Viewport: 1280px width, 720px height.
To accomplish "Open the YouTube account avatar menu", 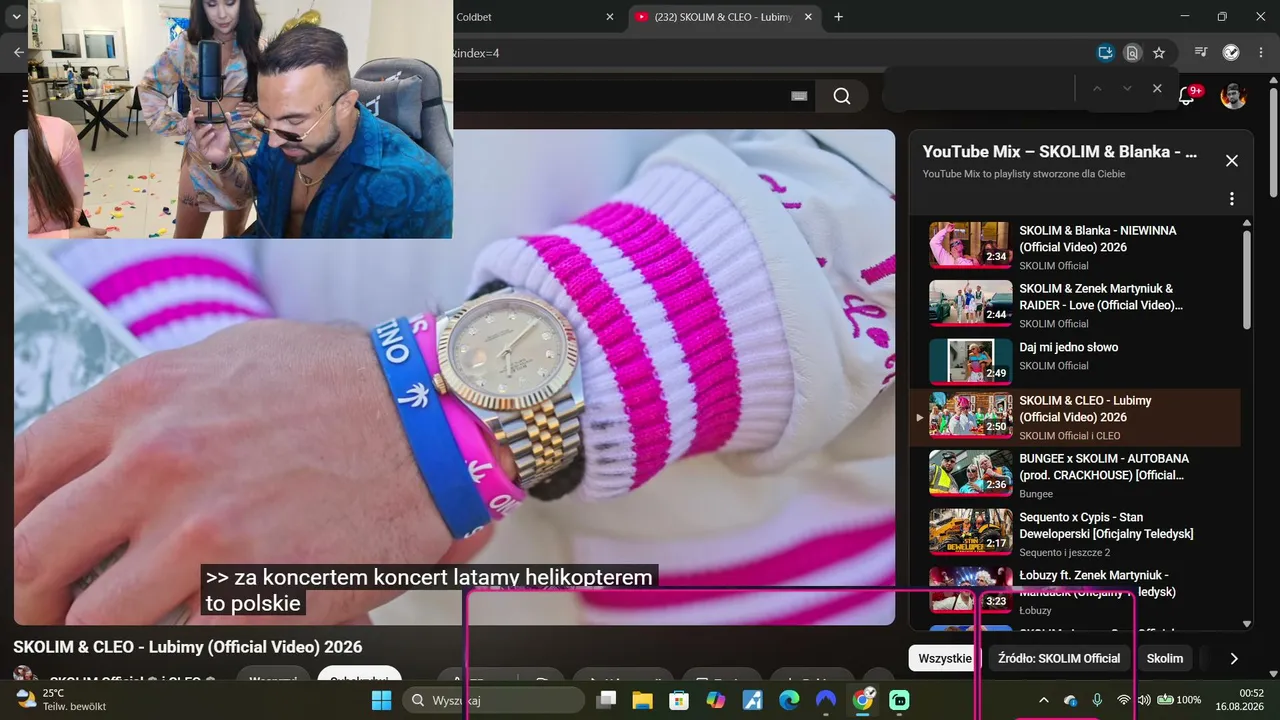I will pyautogui.click(x=1233, y=96).
